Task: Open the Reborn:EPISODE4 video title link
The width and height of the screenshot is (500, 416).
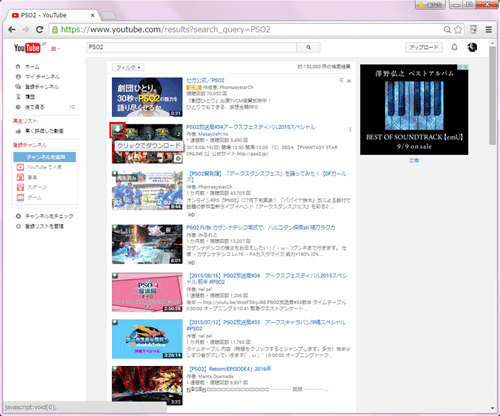Action: [230, 369]
